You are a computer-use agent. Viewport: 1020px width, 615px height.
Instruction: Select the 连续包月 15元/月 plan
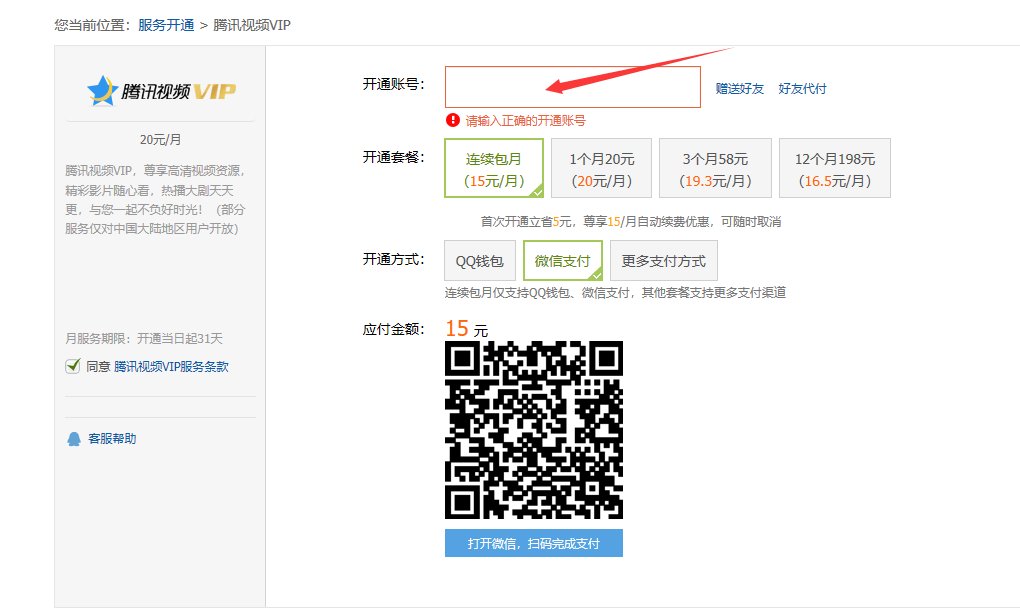pos(495,169)
